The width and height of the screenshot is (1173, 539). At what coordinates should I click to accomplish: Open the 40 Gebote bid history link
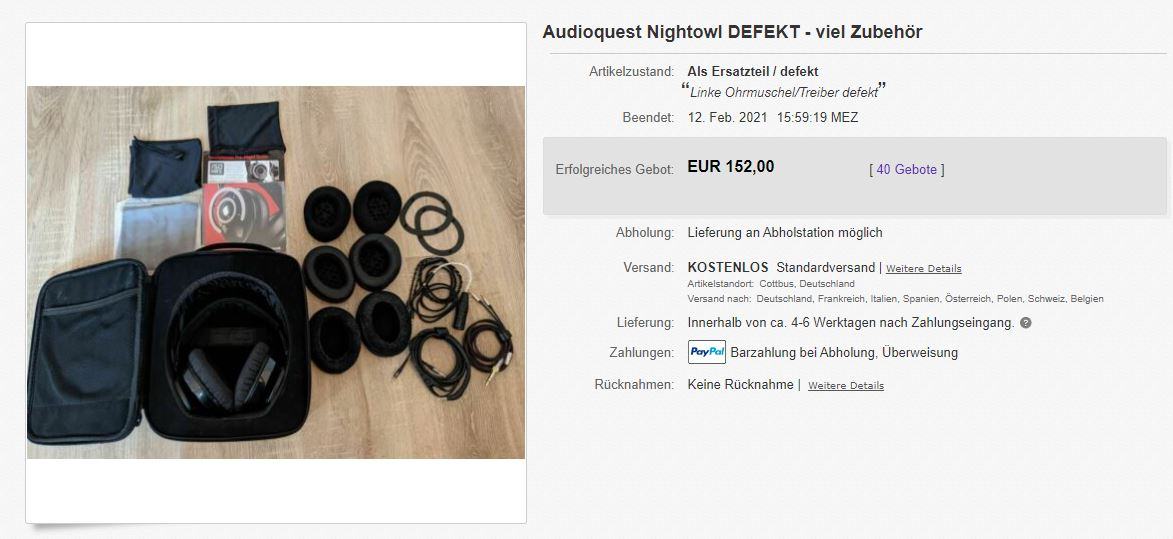click(907, 170)
